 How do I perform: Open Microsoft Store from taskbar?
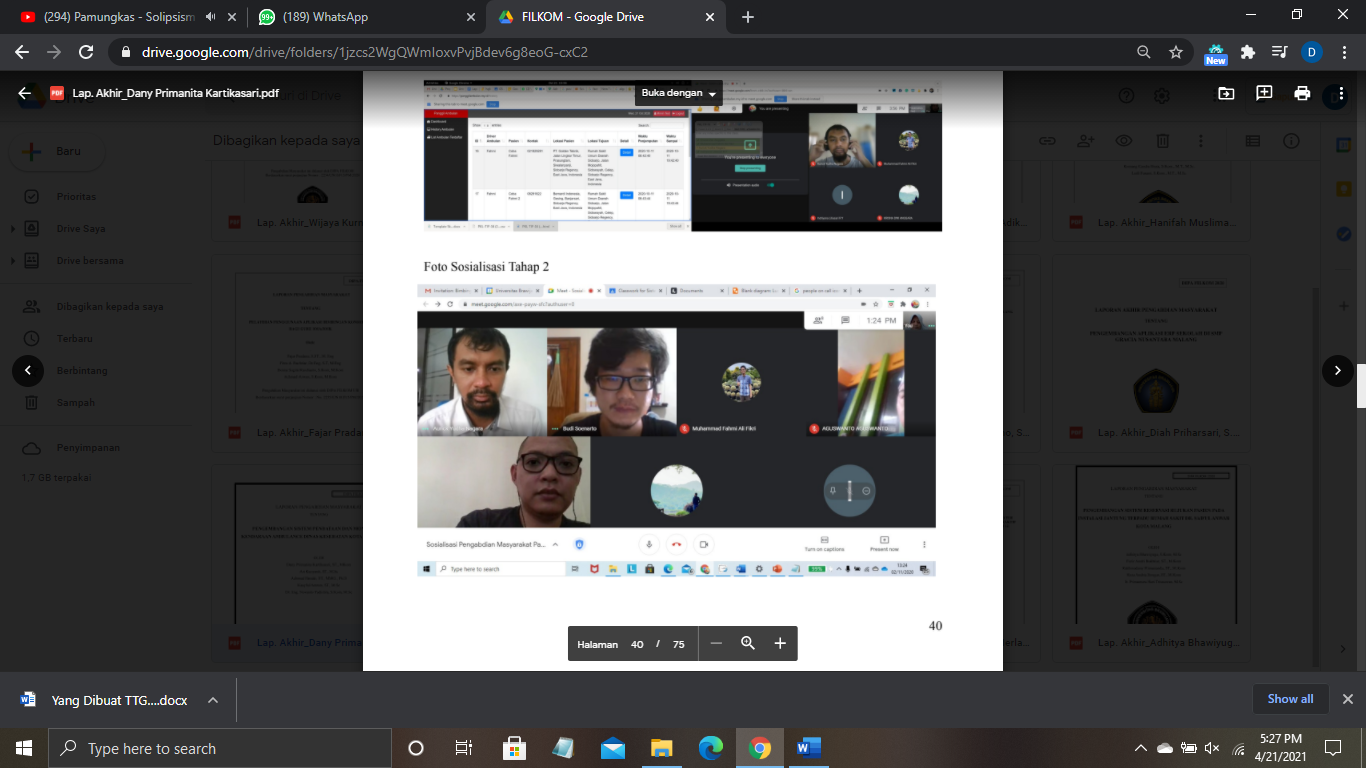point(514,748)
